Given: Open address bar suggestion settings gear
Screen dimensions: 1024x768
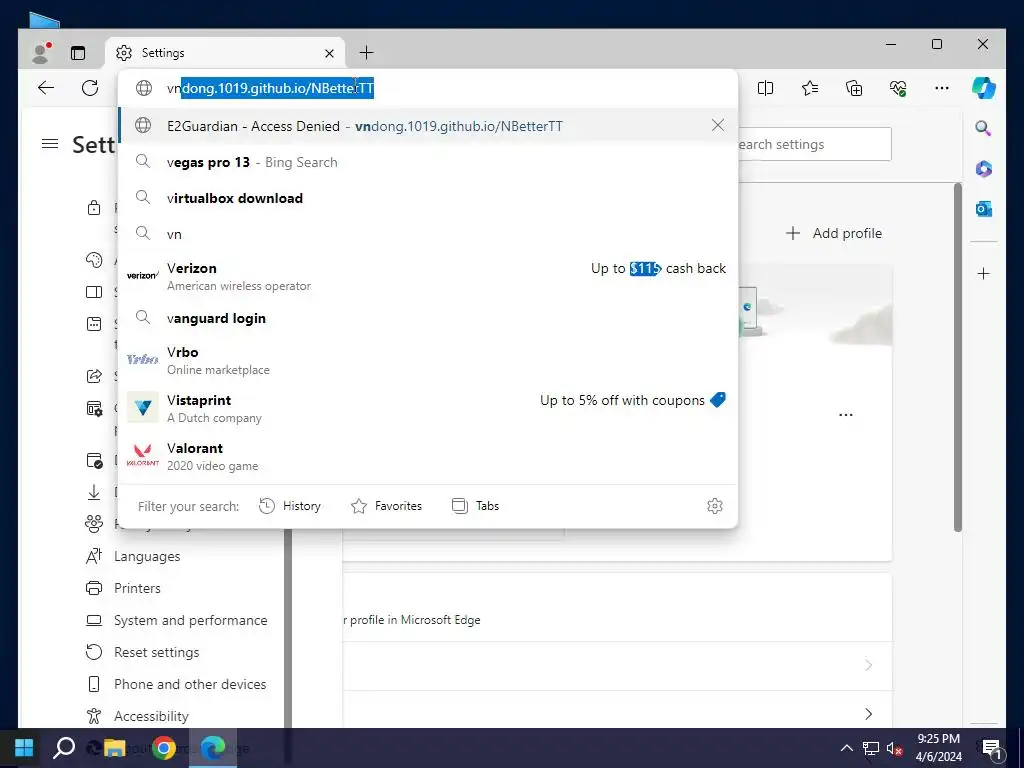Looking at the screenshot, I should point(714,506).
